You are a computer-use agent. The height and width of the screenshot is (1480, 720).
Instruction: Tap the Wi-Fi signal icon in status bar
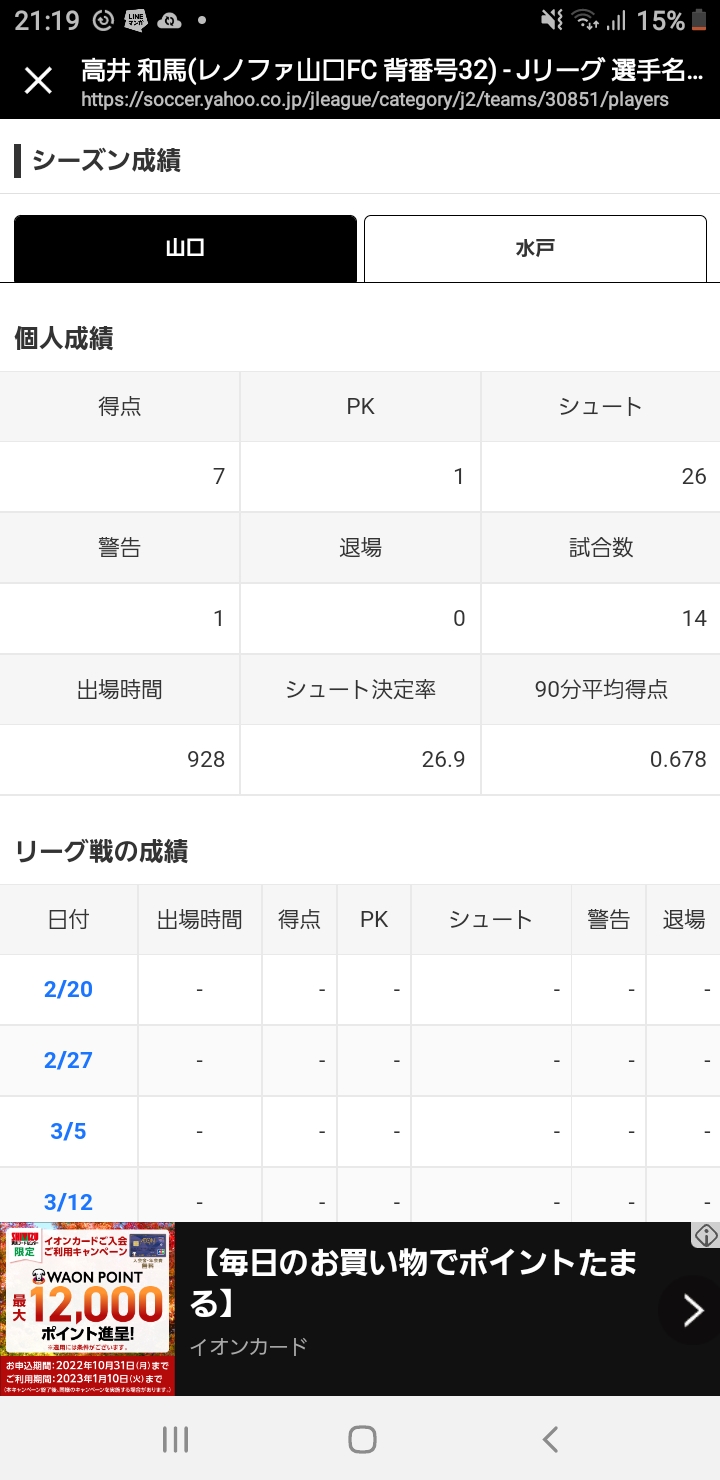tap(584, 20)
